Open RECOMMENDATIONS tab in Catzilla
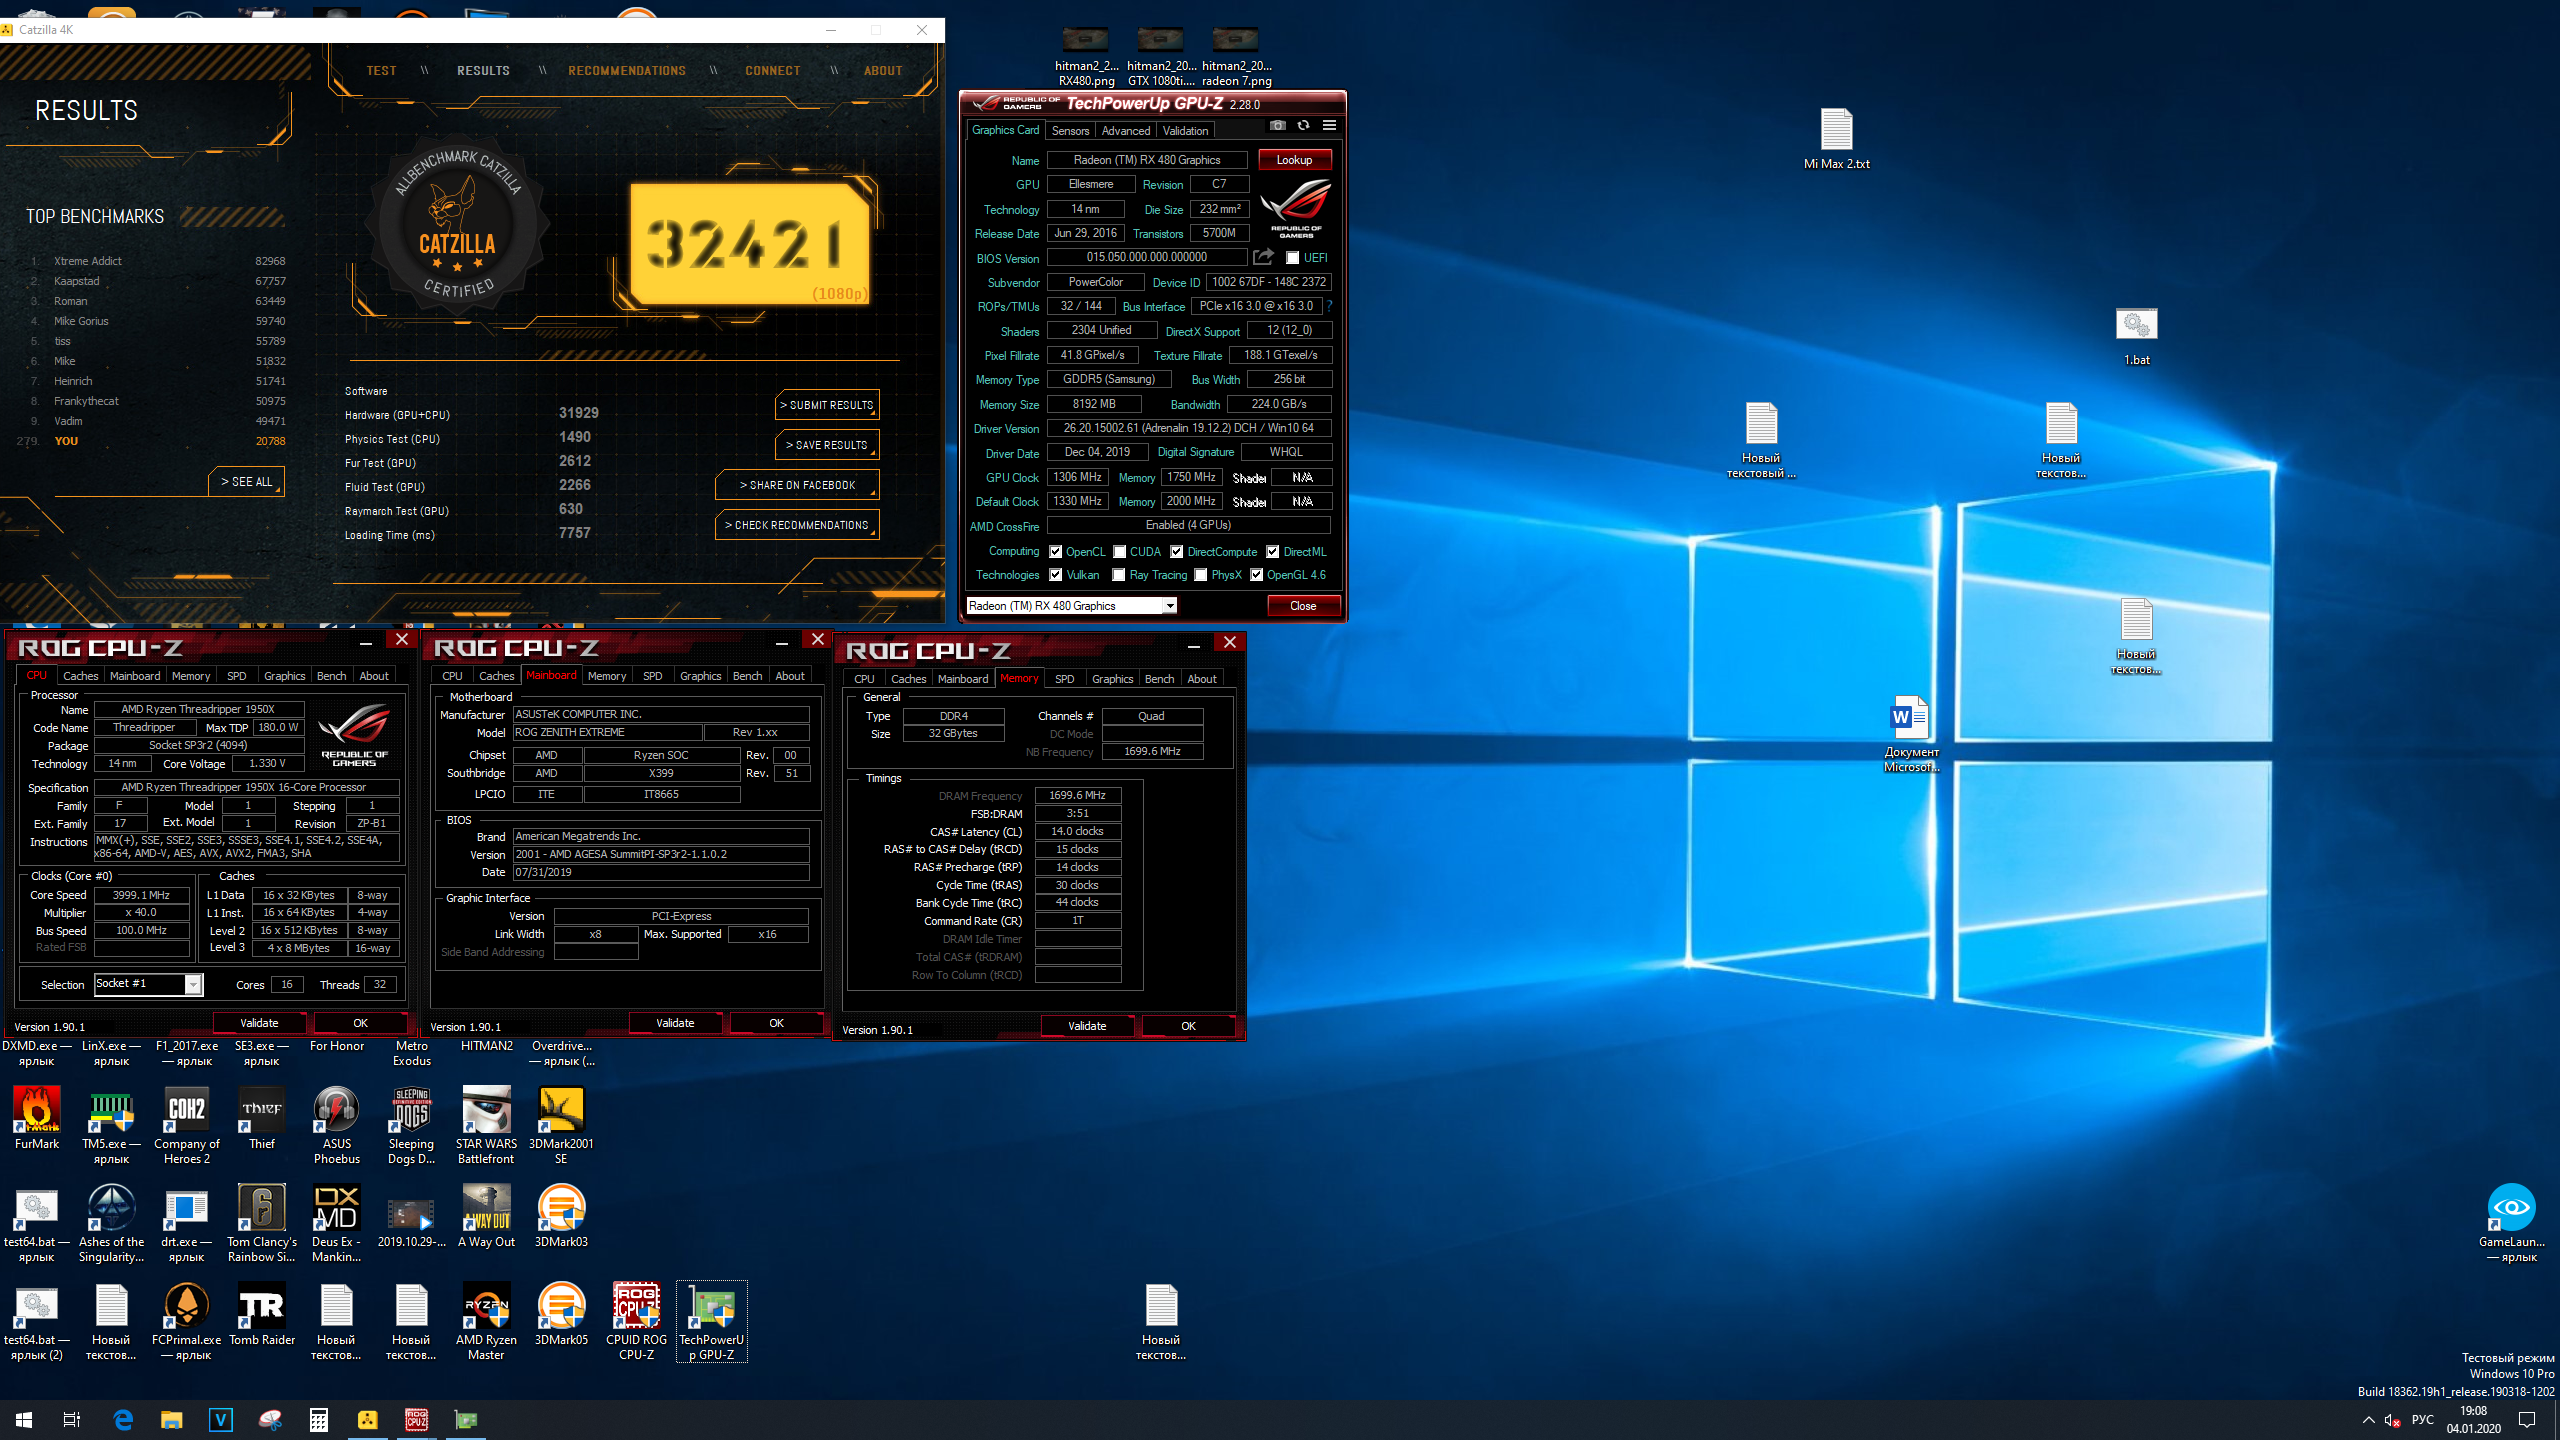2560x1440 pixels. point(627,71)
